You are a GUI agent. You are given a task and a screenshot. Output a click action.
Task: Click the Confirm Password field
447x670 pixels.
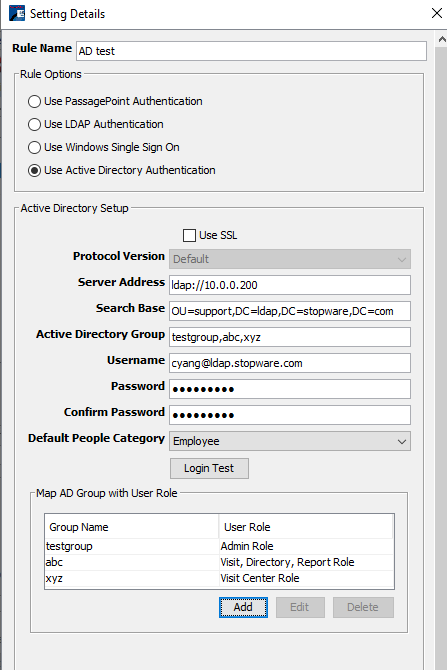pyautogui.click(x=290, y=415)
